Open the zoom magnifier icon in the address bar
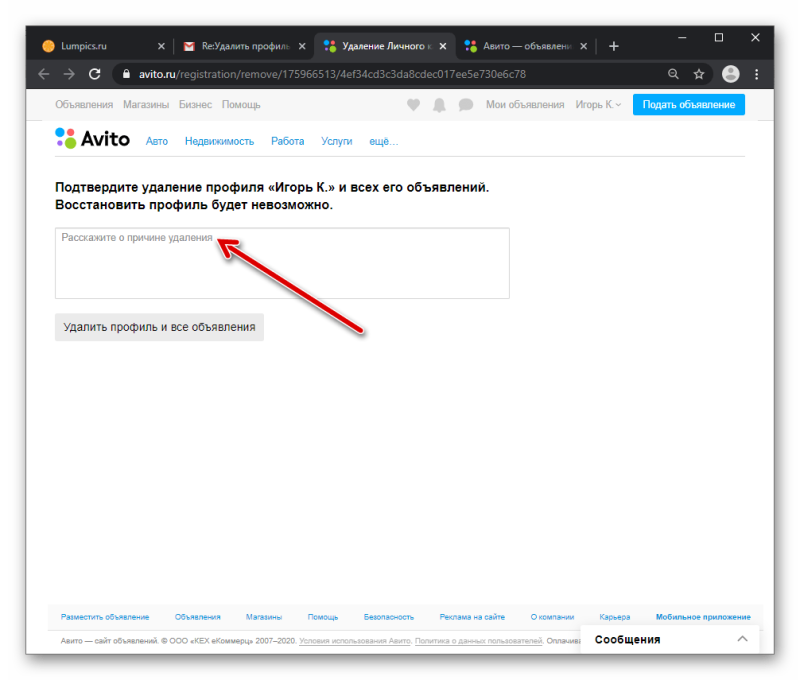Image resolution: width=800 pixels, height=680 pixels. [x=673, y=74]
